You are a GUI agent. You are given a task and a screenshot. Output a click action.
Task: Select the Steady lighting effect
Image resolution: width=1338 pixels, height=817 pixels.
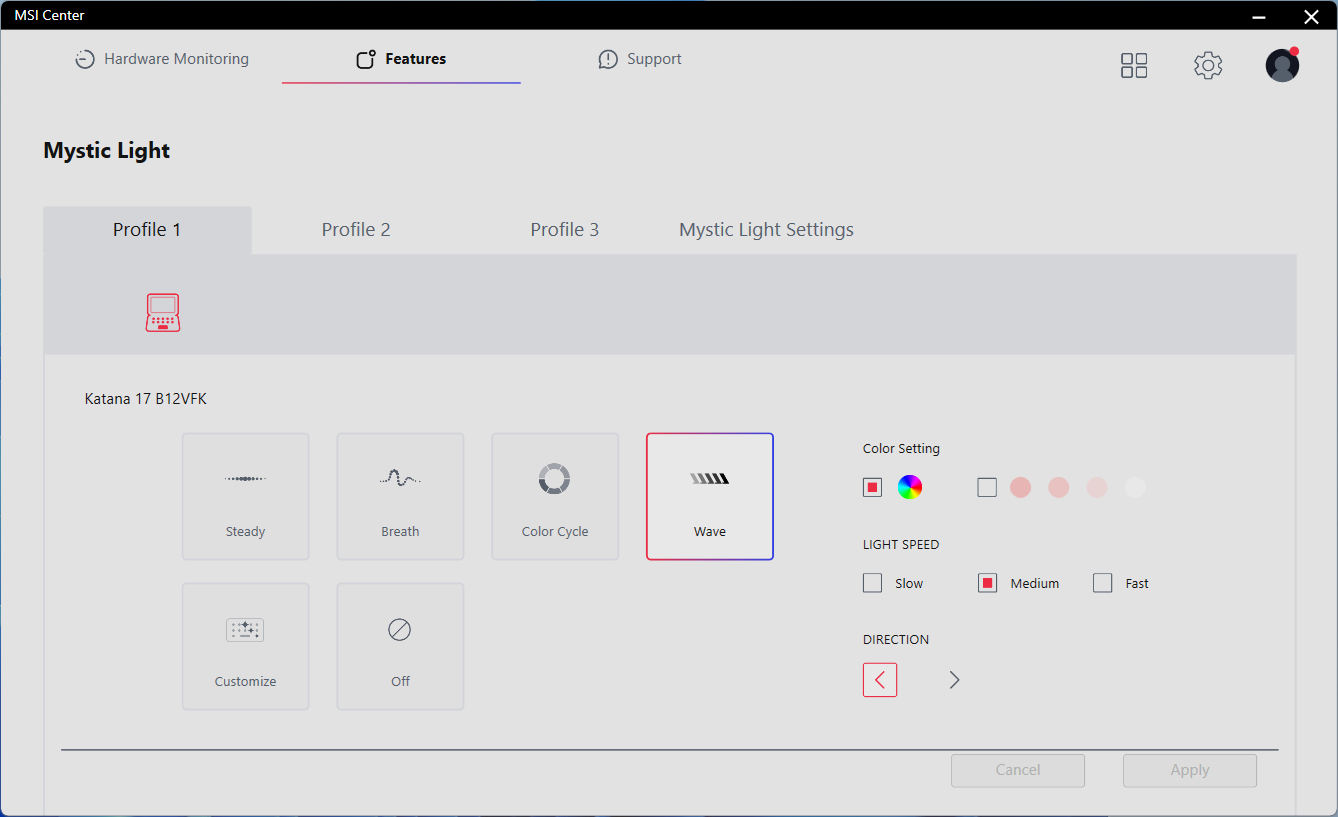(x=245, y=496)
